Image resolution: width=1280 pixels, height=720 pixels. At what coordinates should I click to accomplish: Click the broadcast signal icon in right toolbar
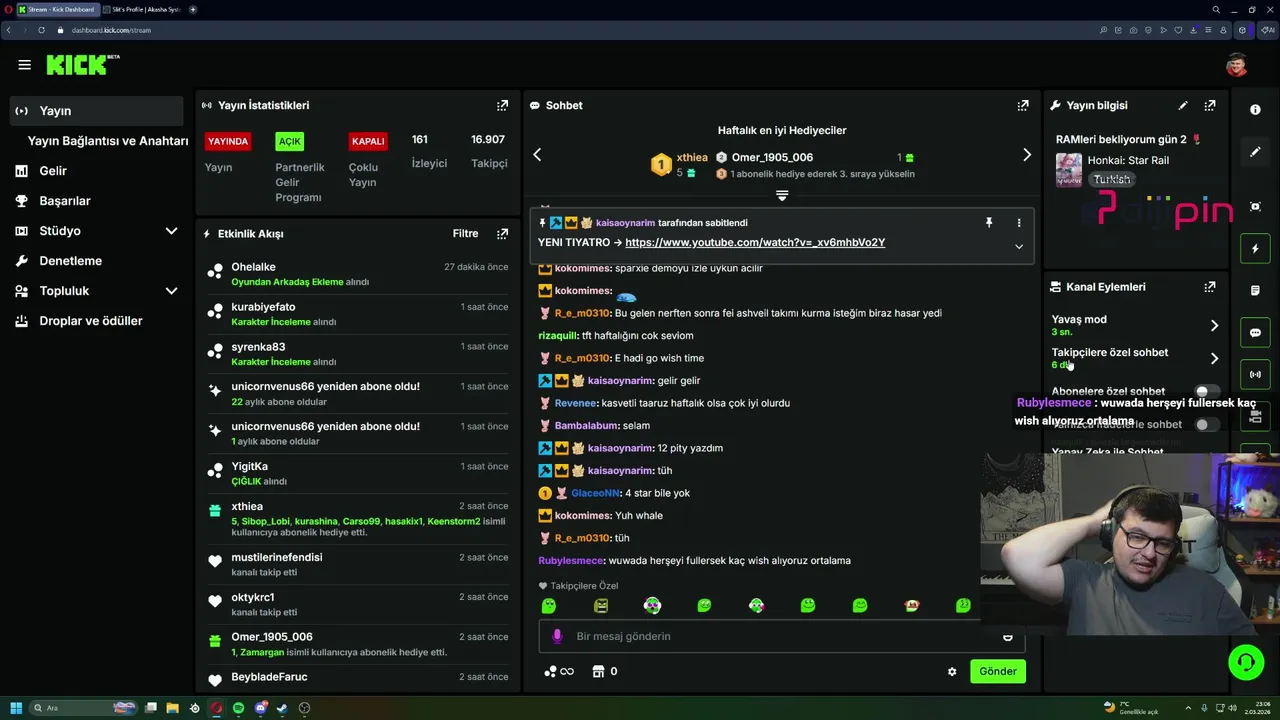(1255, 375)
